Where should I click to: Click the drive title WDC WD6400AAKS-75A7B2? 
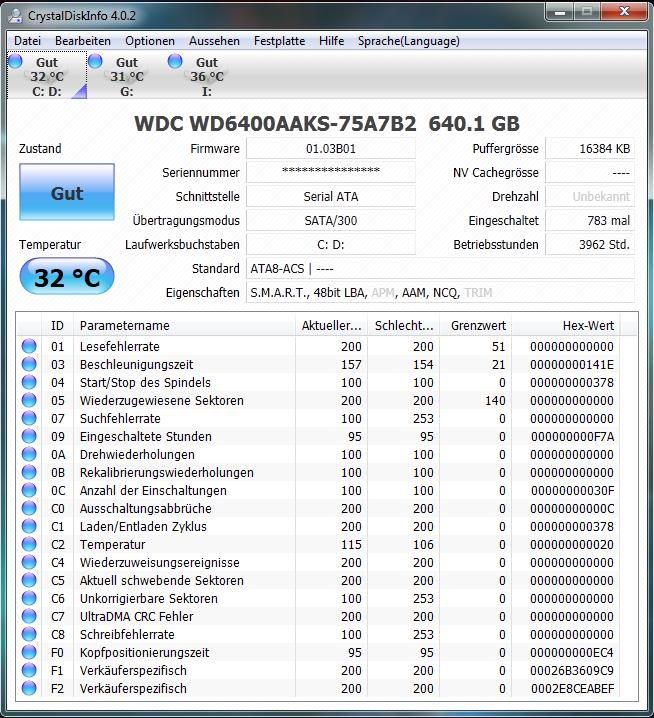coord(275,124)
